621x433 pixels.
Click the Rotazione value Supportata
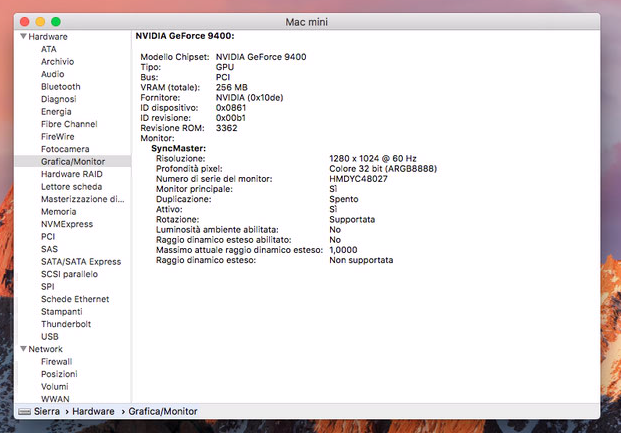[x=352, y=219]
